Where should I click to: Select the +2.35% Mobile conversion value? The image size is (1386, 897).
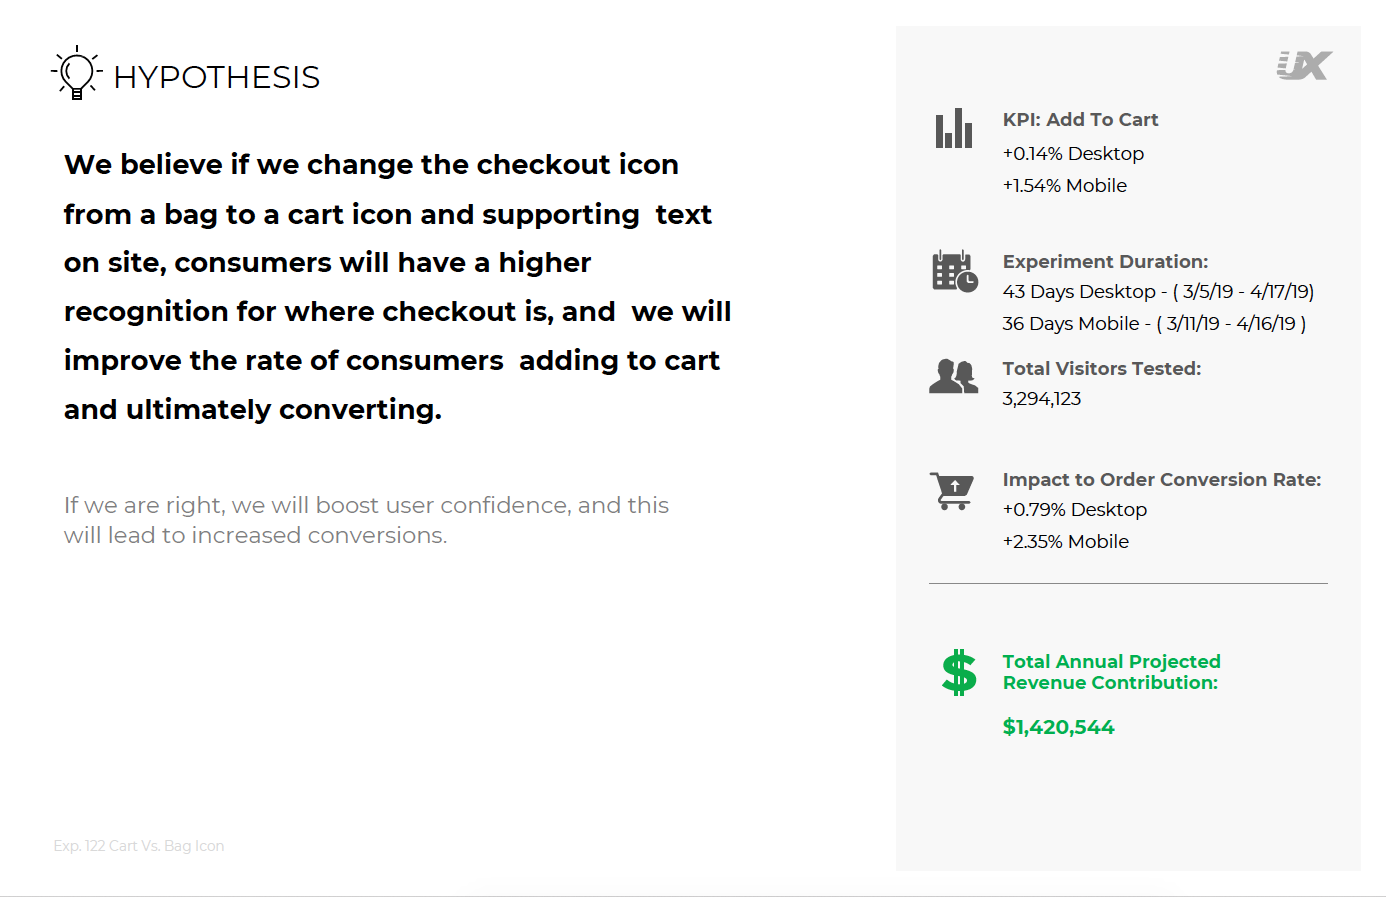1066,541
